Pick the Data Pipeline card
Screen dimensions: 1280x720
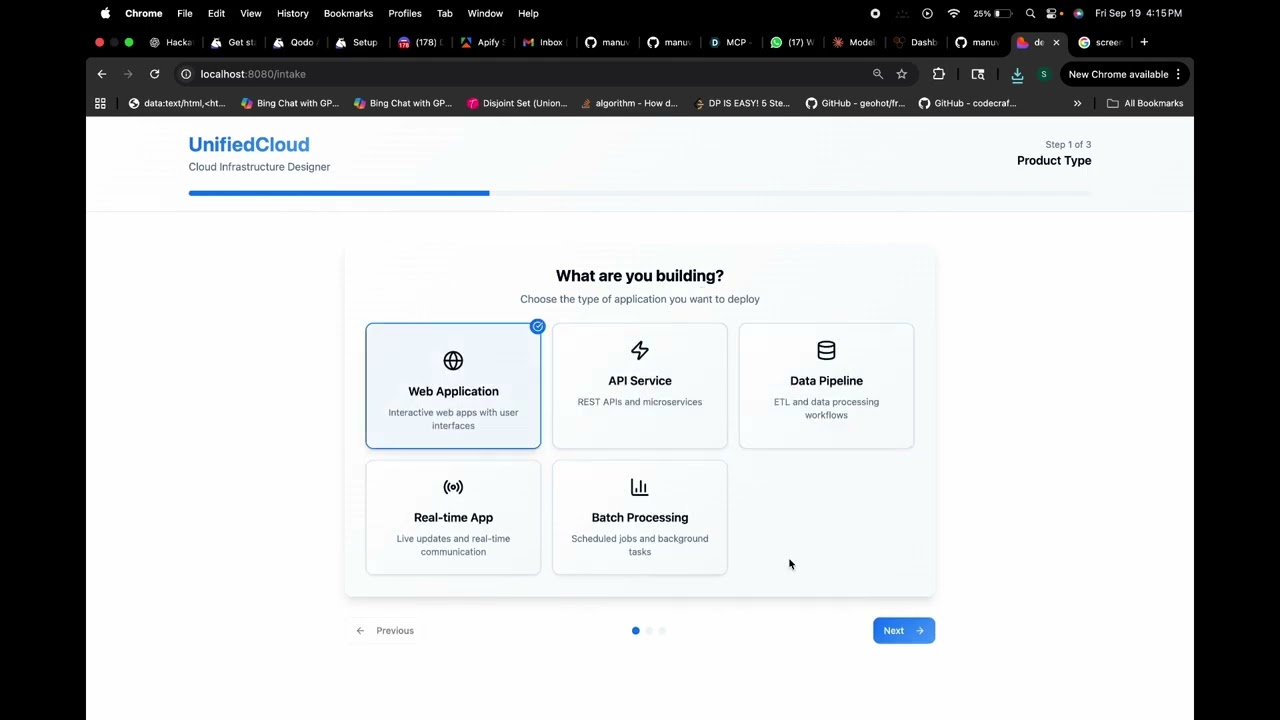pyautogui.click(x=826, y=386)
